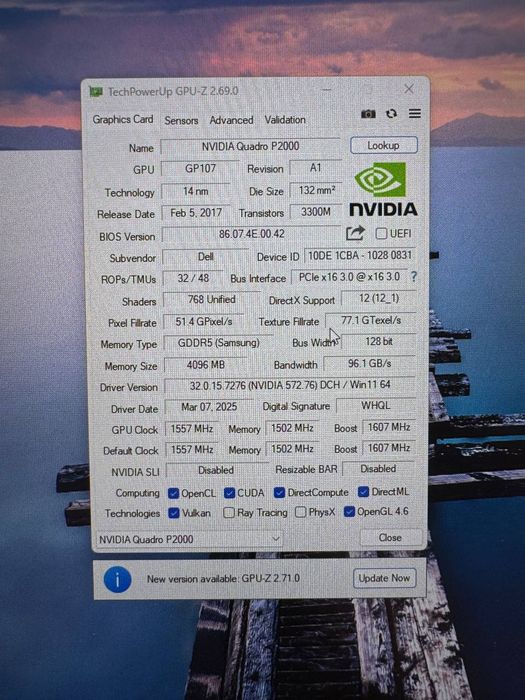Toggle the PhysX checkbox
Screen dimensions: 525x700
tap(301, 512)
